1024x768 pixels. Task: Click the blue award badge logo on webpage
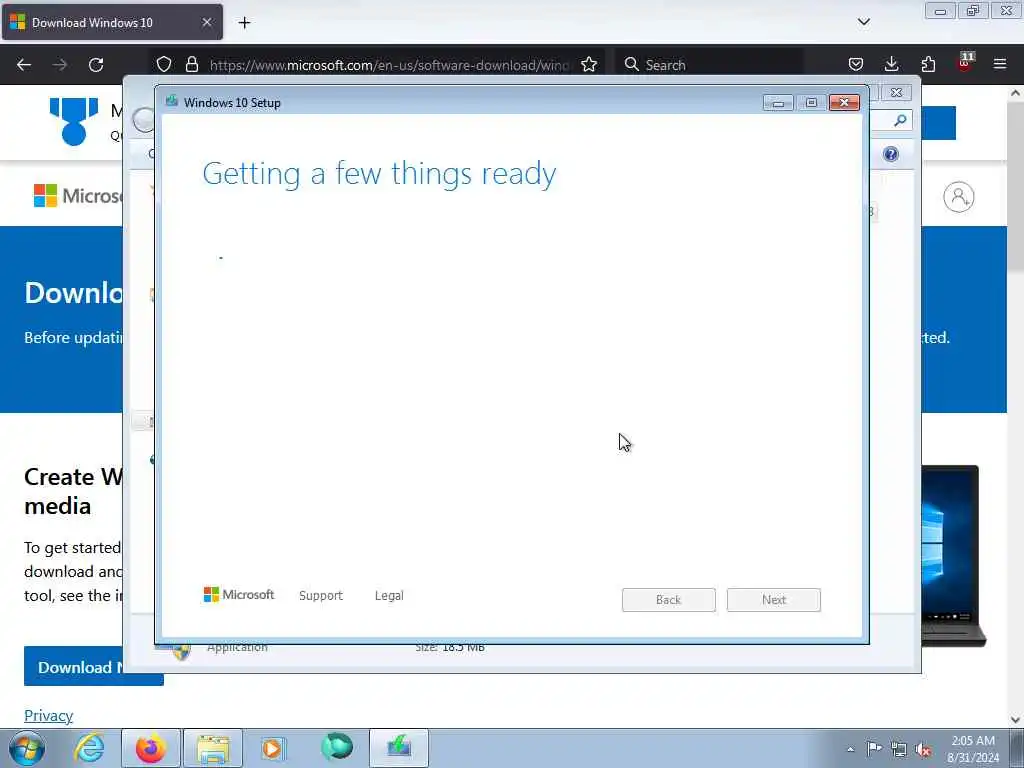coord(74,121)
